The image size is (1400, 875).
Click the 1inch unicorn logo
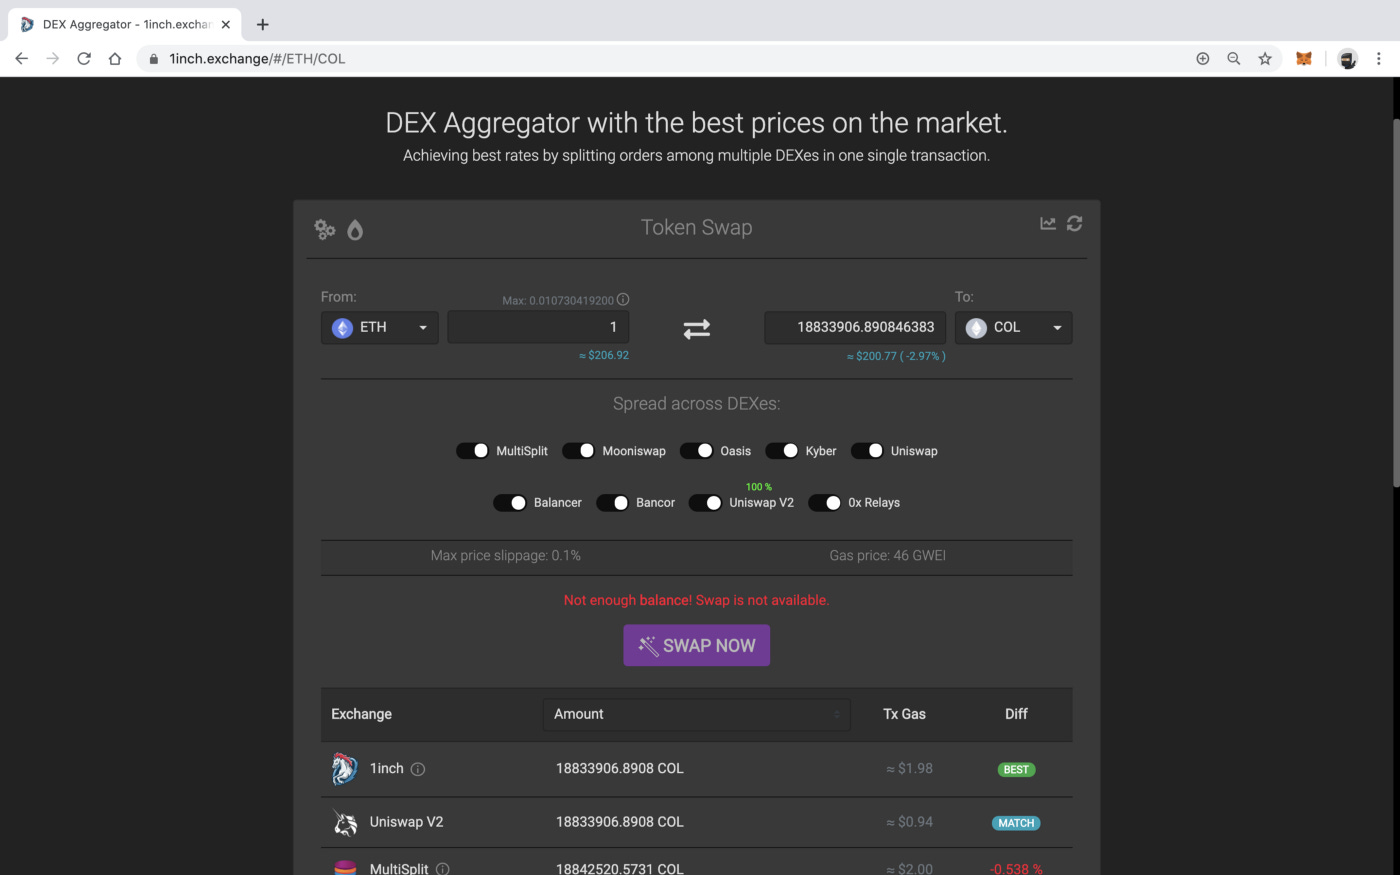345,768
